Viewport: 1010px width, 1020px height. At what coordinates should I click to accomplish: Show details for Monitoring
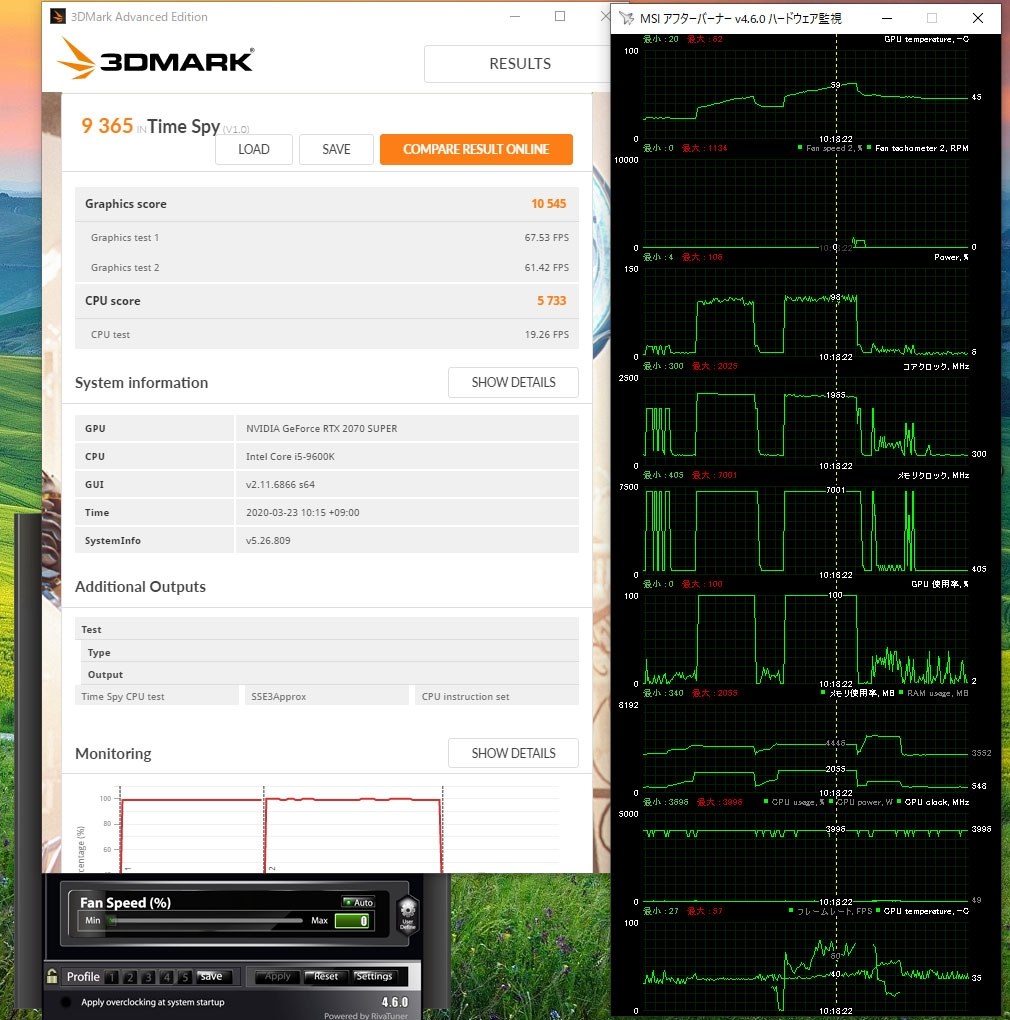click(x=513, y=753)
